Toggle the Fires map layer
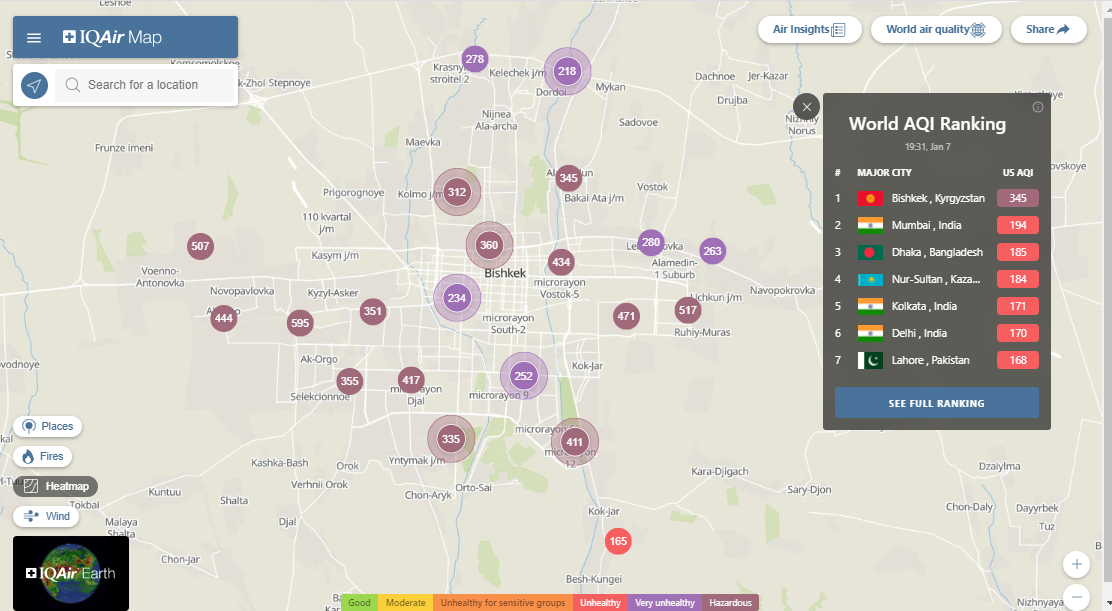Screen dimensions: 1112x611 (42, 456)
